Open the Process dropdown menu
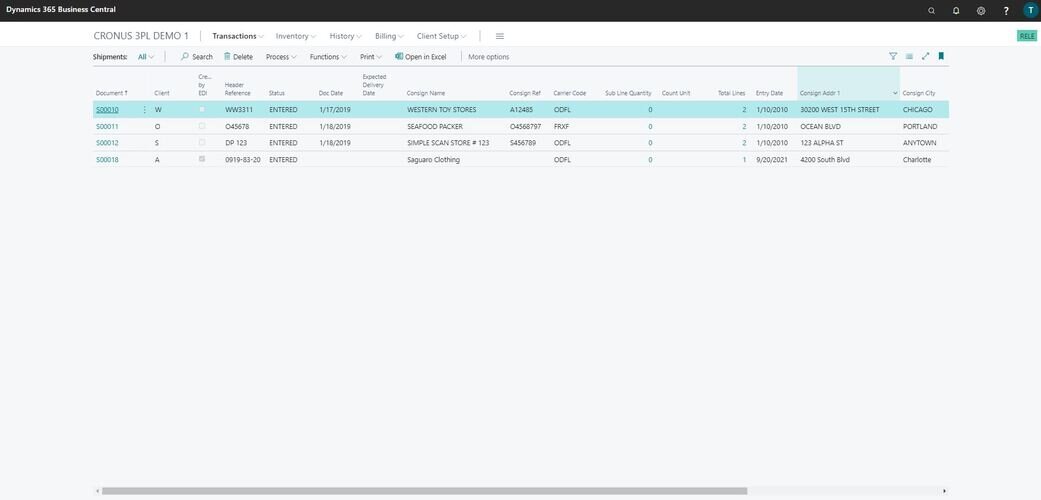Viewport: 1041px width, 500px height. 281,57
